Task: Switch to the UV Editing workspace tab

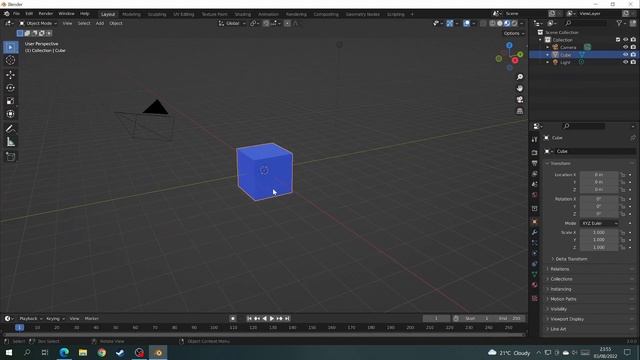Action: 184,14
